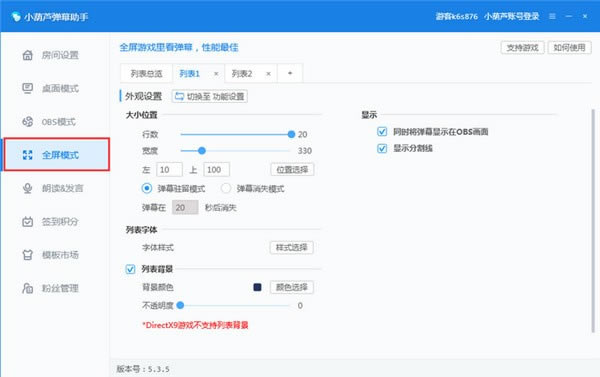
Task: Uncheck the 显示分割线 checkbox
Action: click(382, 148)
